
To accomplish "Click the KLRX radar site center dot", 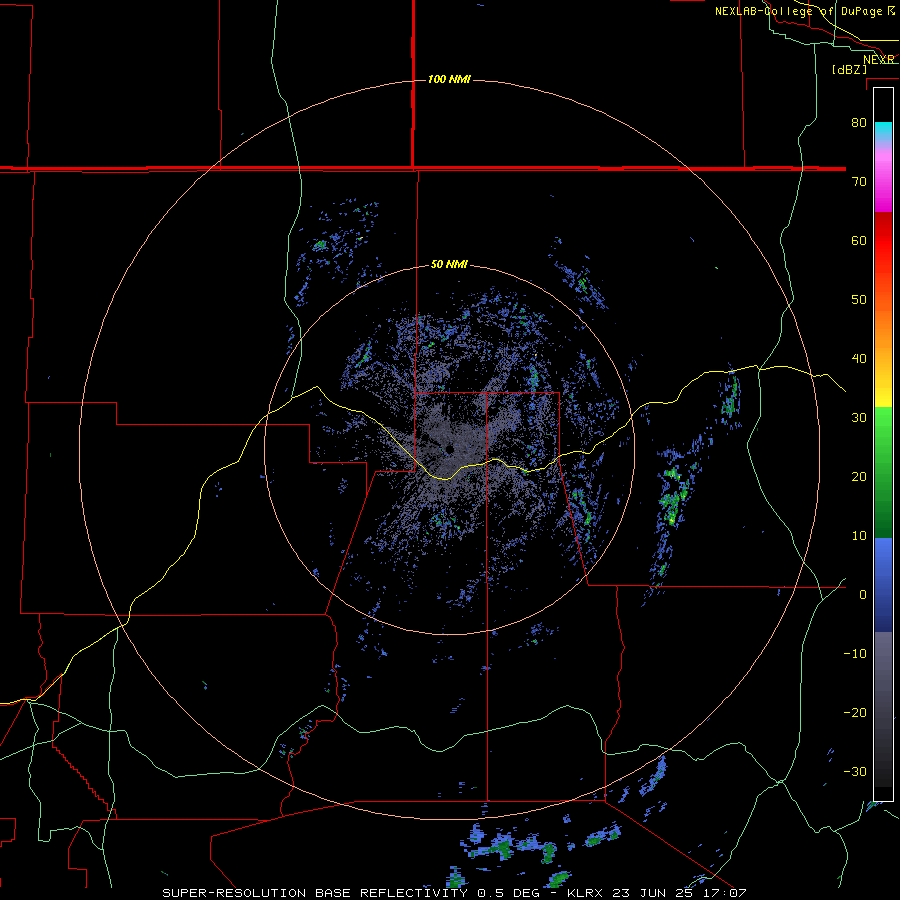I will (x=449, y=449).
